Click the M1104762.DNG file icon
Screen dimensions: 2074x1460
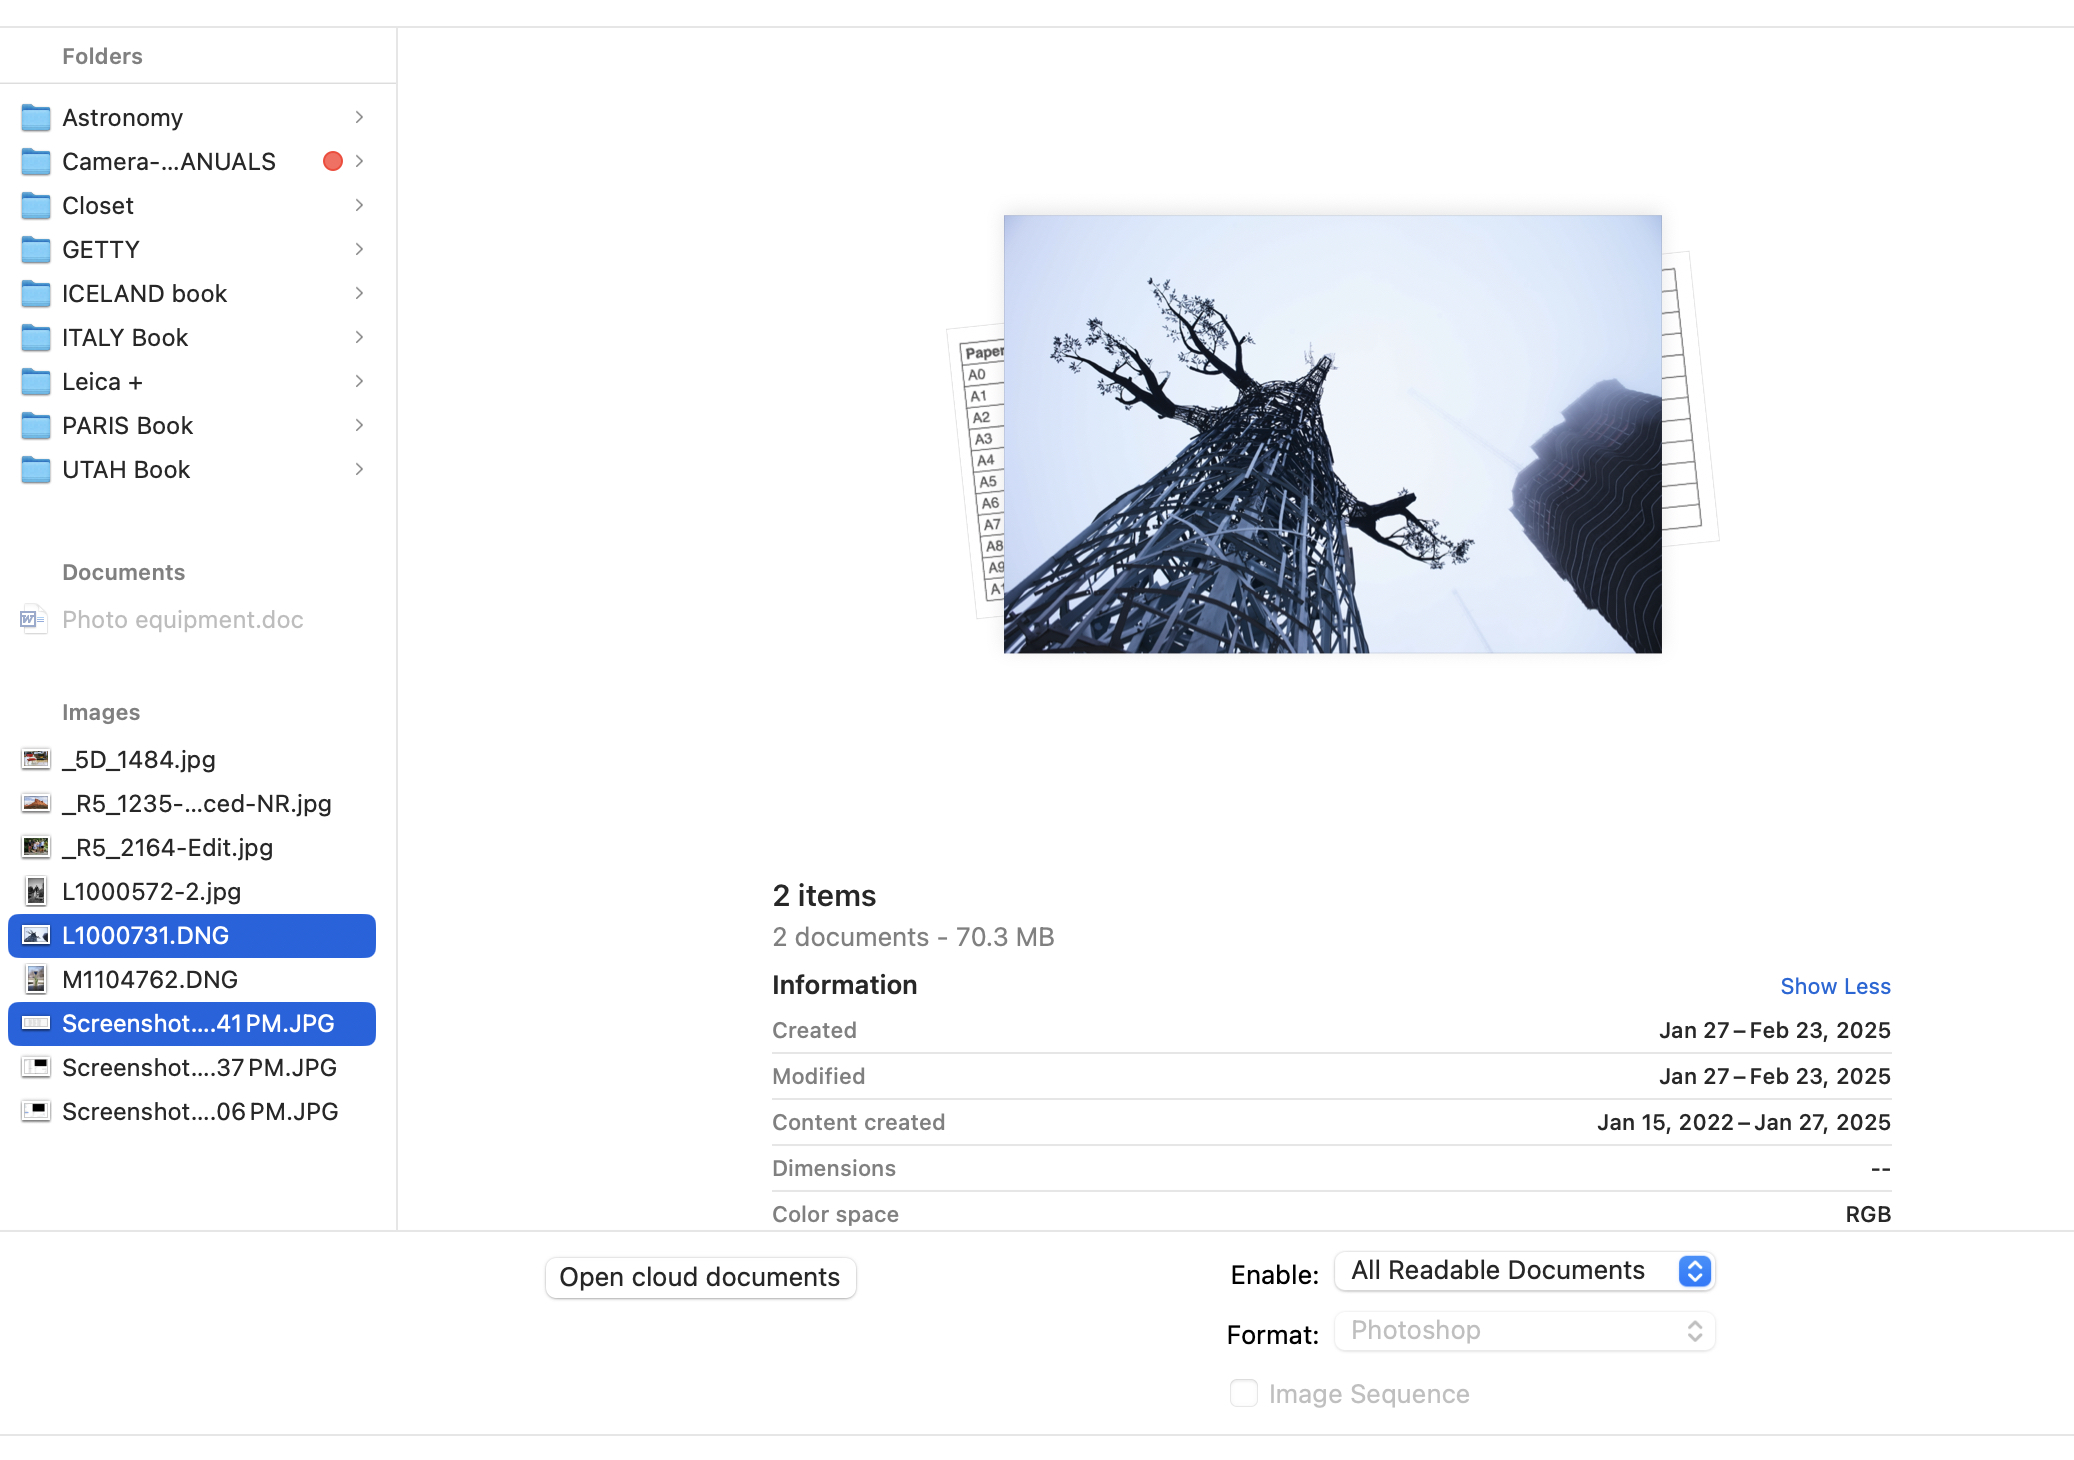[x=36, y=980]
